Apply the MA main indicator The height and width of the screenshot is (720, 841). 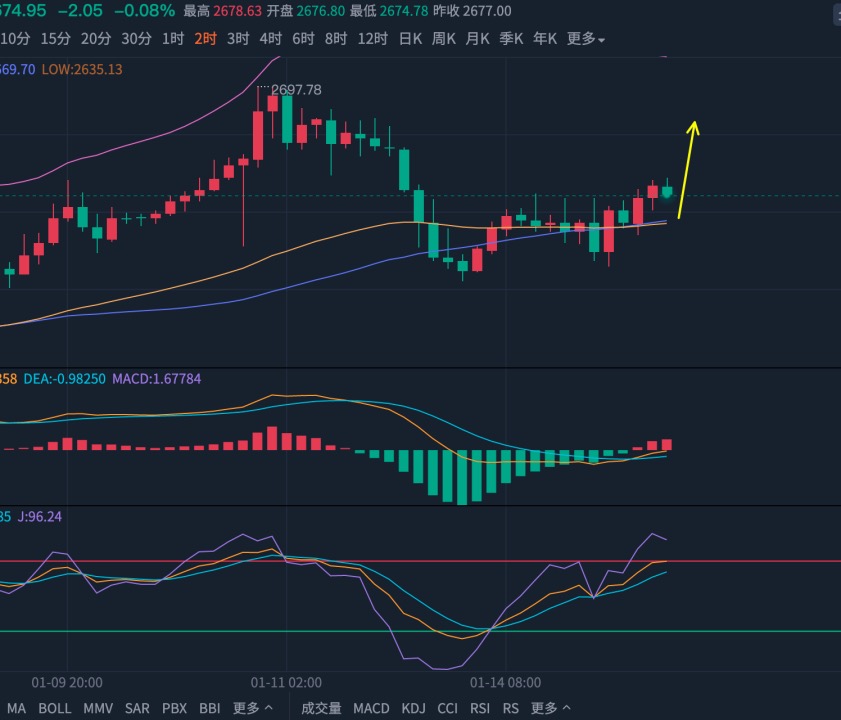16,708
